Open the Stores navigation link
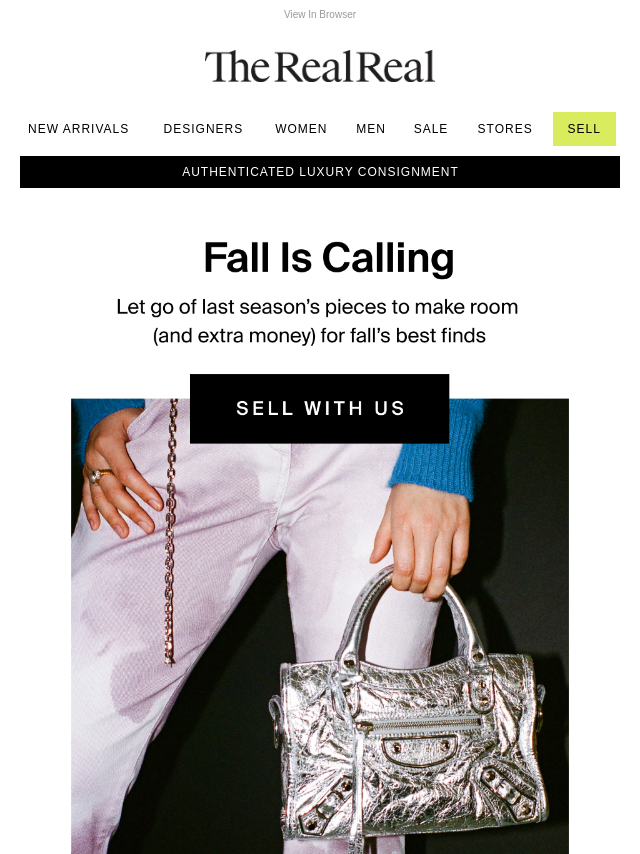 click(x=504, y=129)
